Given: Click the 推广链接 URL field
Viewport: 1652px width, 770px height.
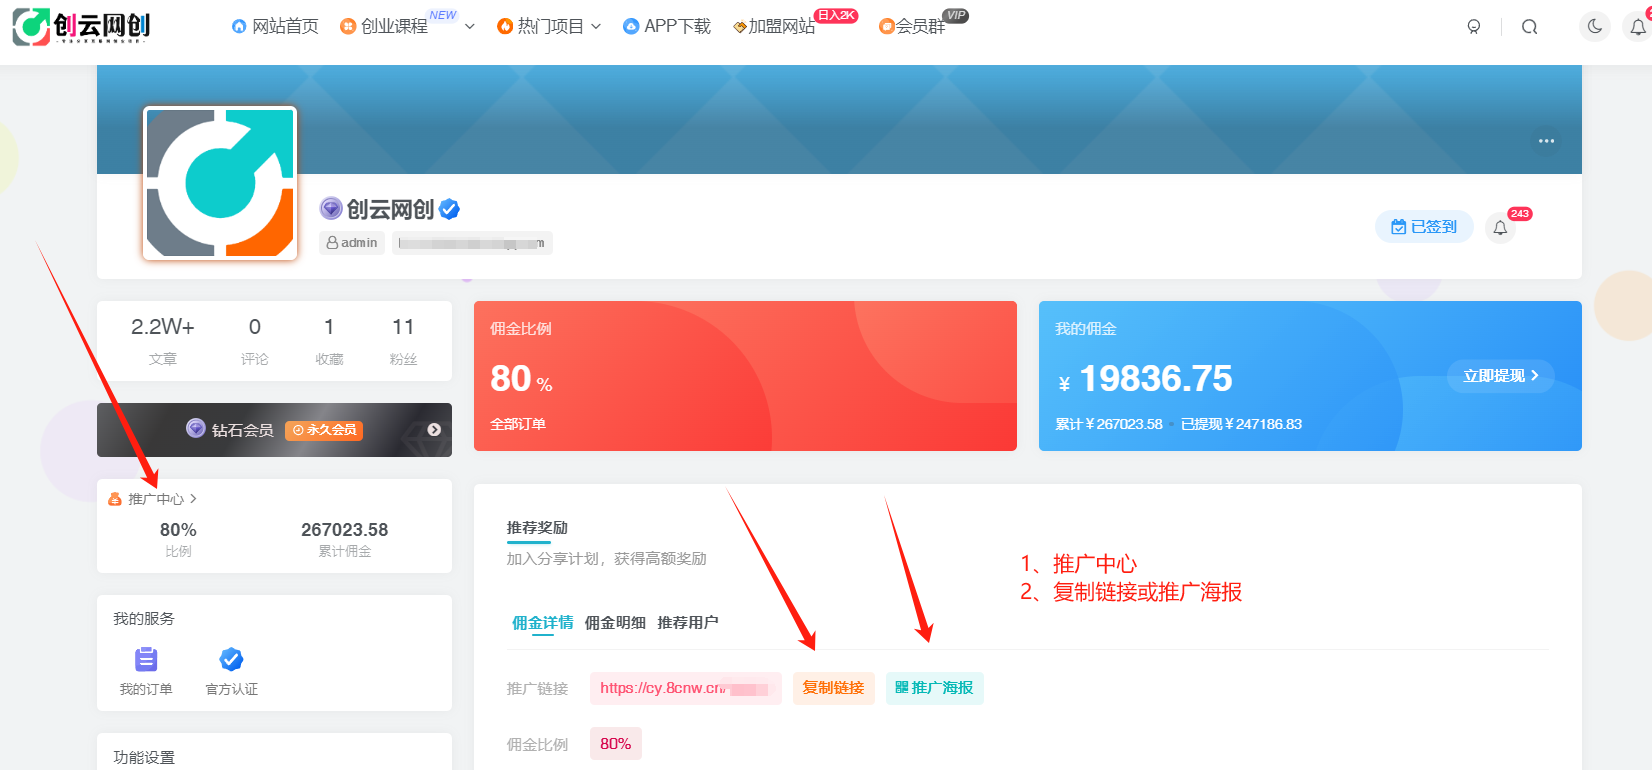Looking at the screenshot, I should pyautogui.click(x=686, y=688).
